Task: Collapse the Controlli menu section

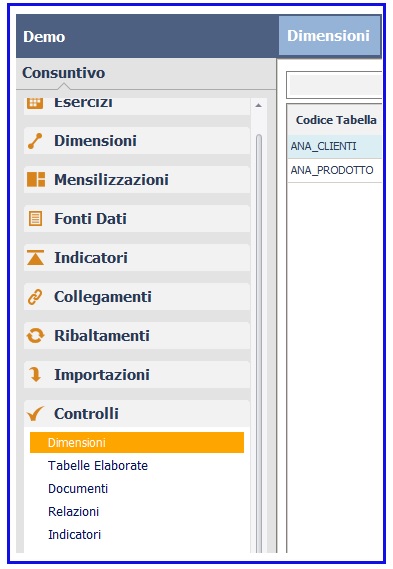Action: [137, 414]
